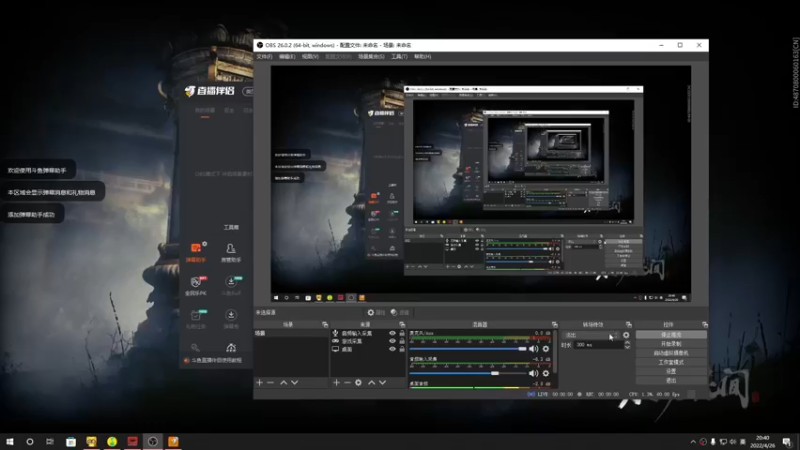This screenshot has width=800, height=450.
Task: Pop out Sources dock panel icon
Action: point(402,324)
